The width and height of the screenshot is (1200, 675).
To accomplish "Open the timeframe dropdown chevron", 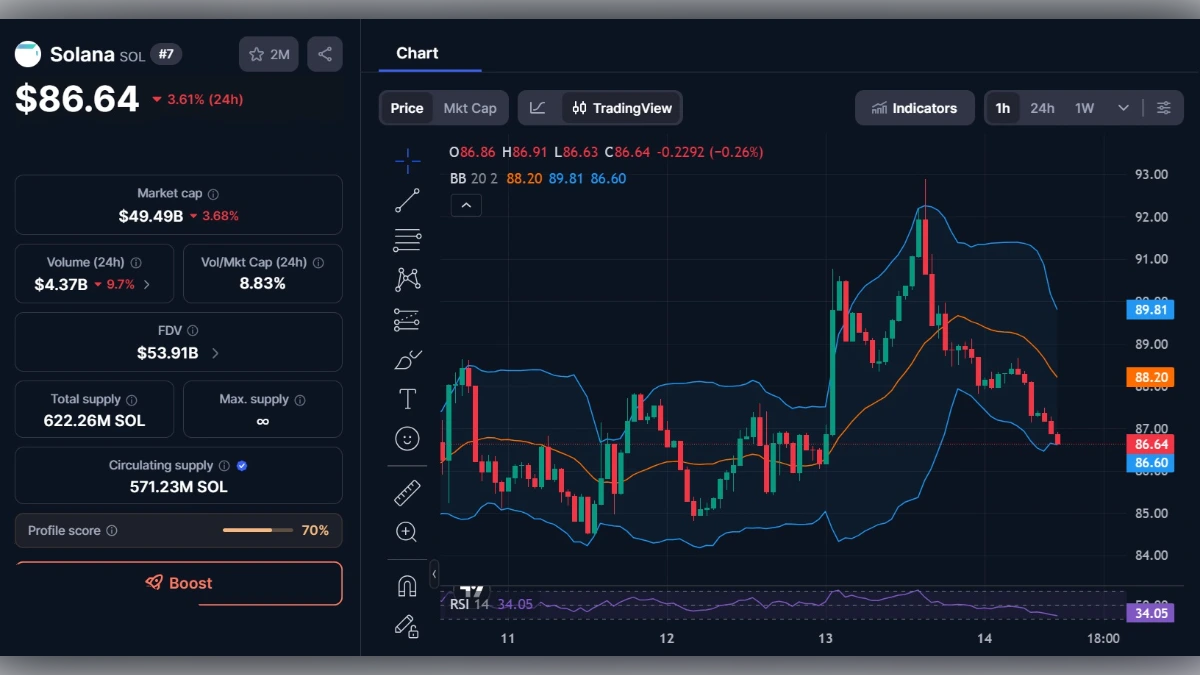I will 1122,107.
